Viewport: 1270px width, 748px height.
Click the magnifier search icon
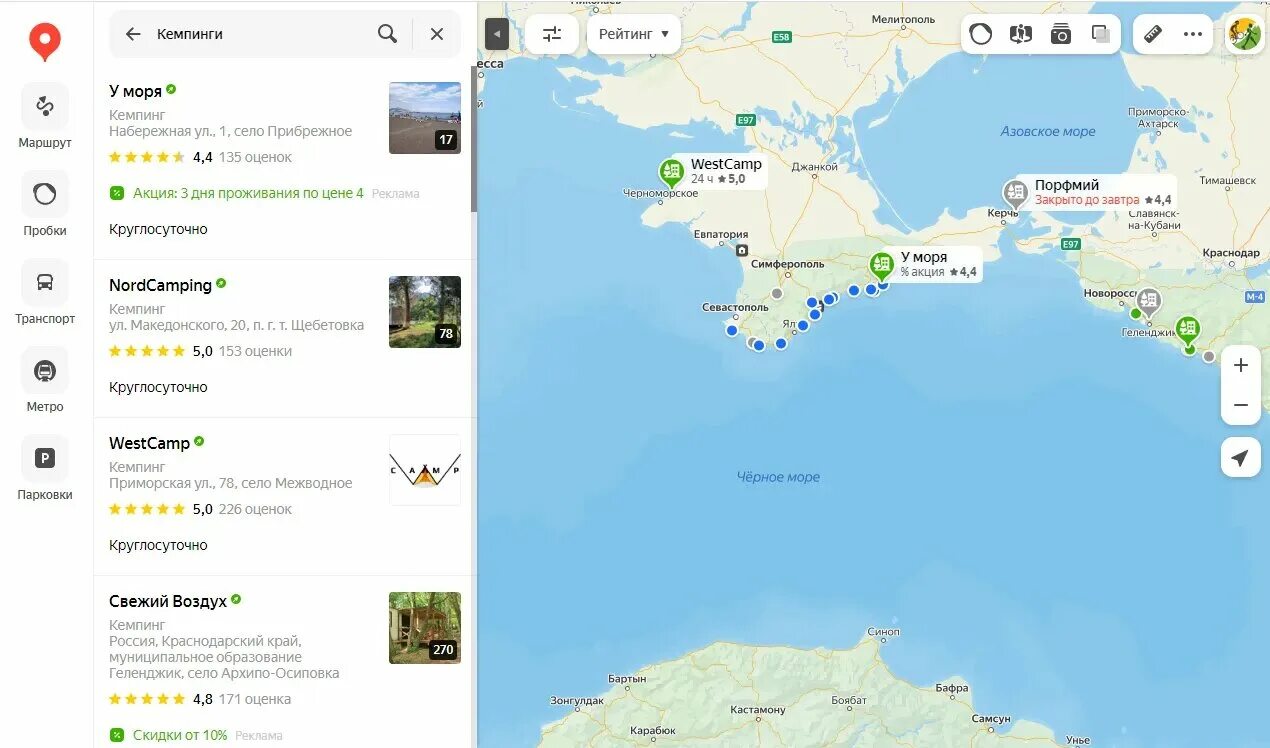pos(388,34)
